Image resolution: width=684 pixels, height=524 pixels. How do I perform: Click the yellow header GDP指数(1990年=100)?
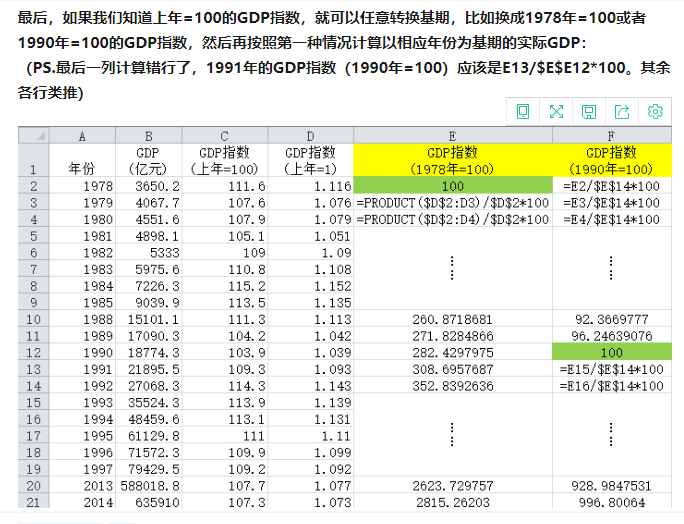[x=612, y=161]
